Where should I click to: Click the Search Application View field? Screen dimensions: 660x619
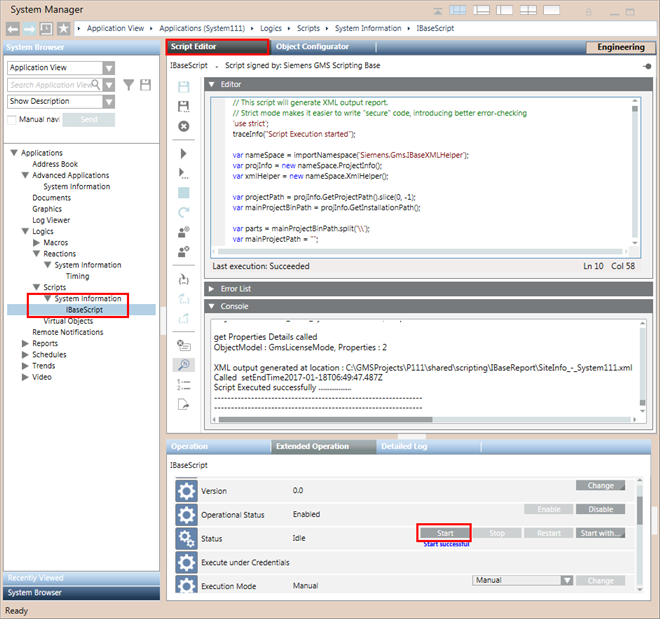click(54, 85)
